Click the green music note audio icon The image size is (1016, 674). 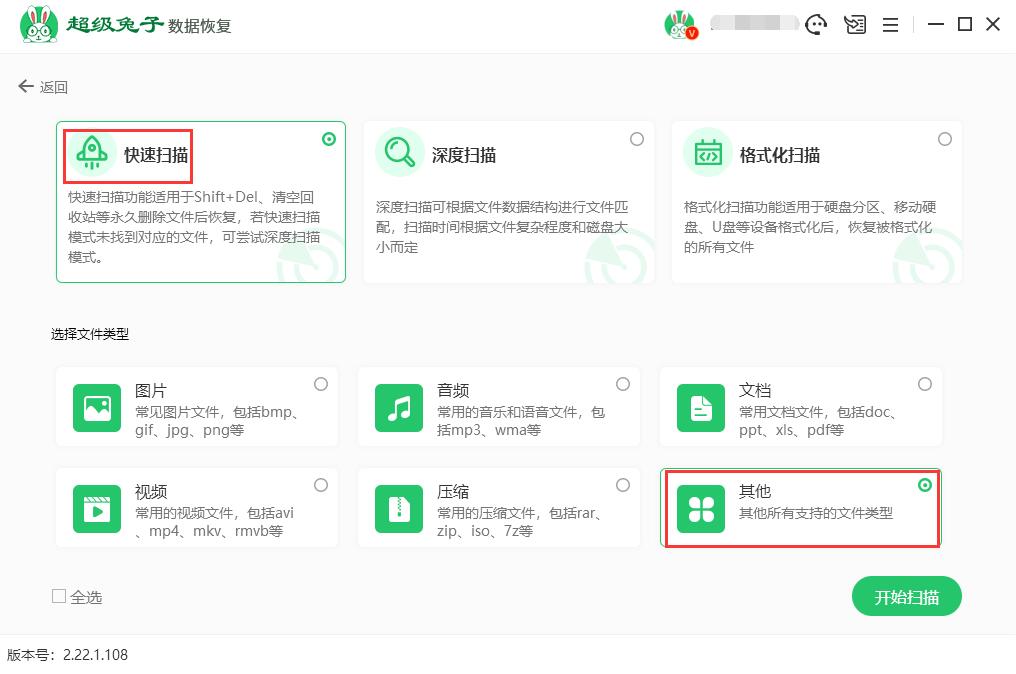(398, 408)
